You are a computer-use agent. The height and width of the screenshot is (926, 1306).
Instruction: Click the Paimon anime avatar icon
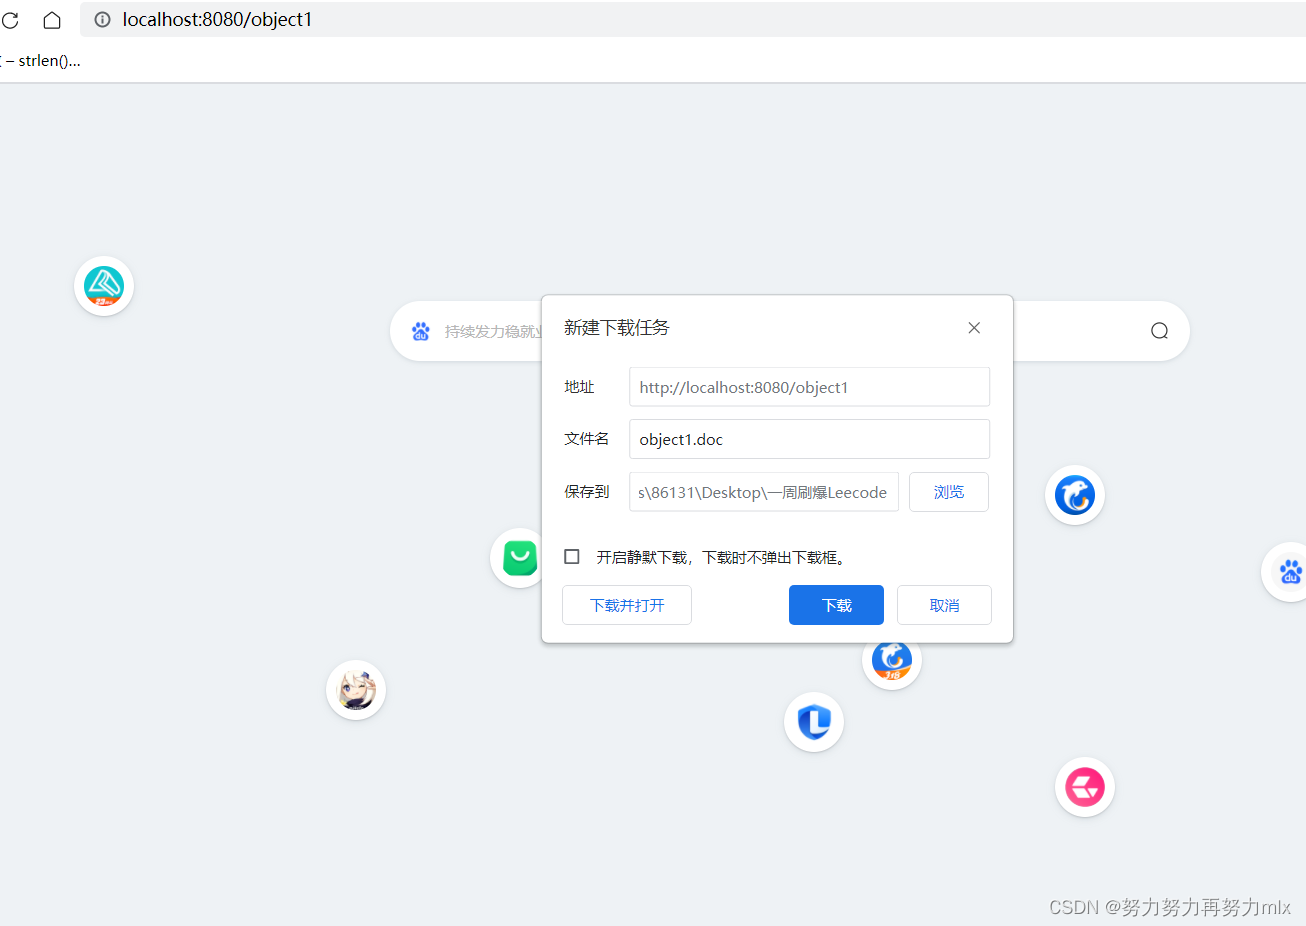point(355,689)
